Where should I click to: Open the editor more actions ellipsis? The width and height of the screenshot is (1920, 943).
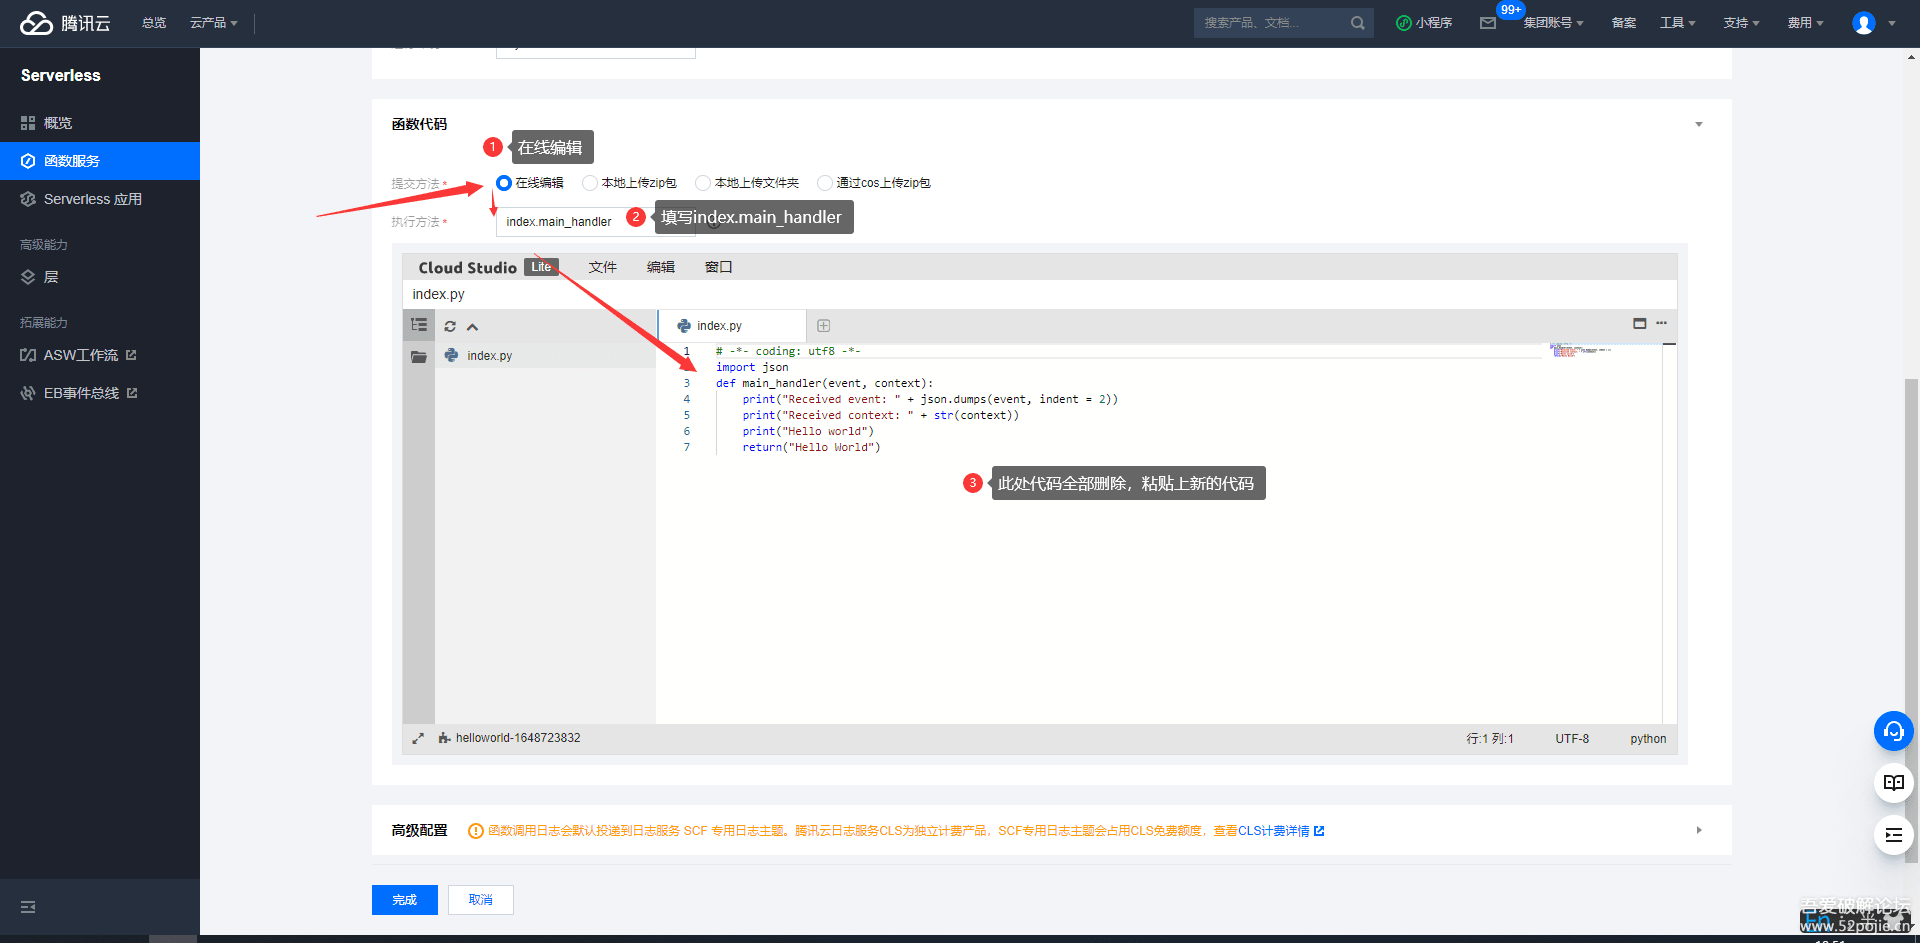click(1662, 323)
